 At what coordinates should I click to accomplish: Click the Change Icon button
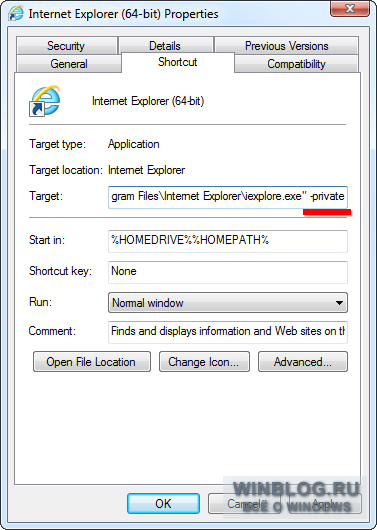click(x=204, y=362)
